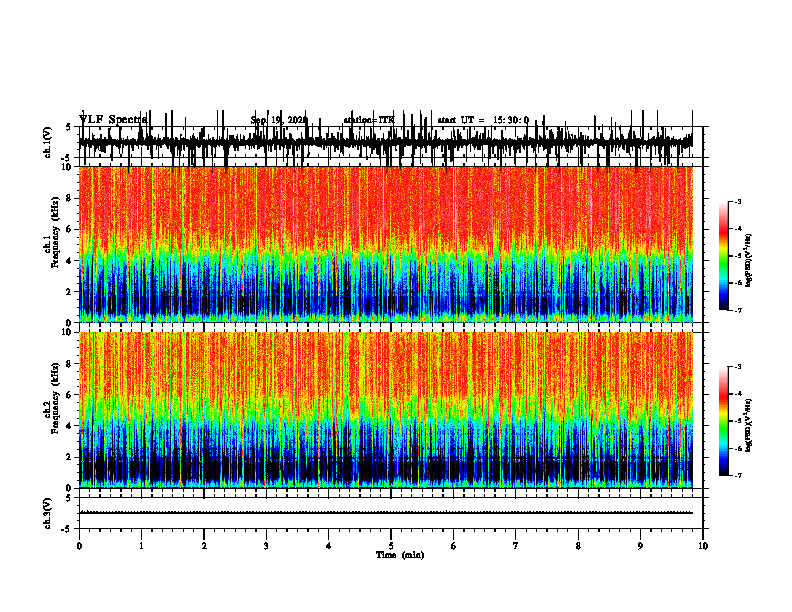This screenshot has height=612, width=792.
Task: Select the start UT 15:30:0 text
Action: [x=483, y=120]
